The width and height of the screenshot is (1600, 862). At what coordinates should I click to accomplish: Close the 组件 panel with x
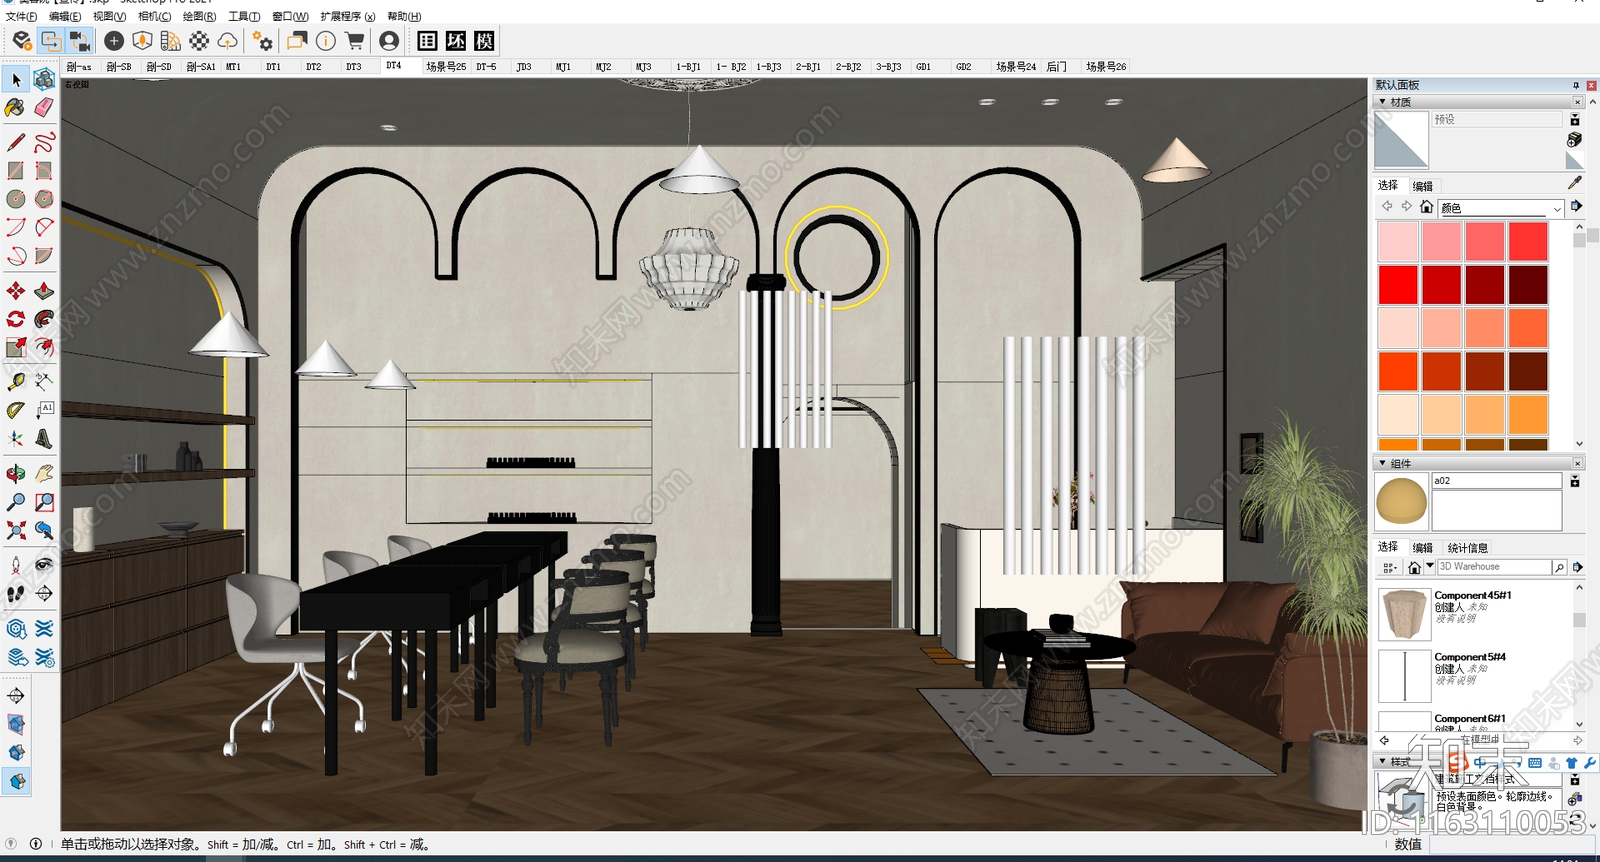point(1578,463)
